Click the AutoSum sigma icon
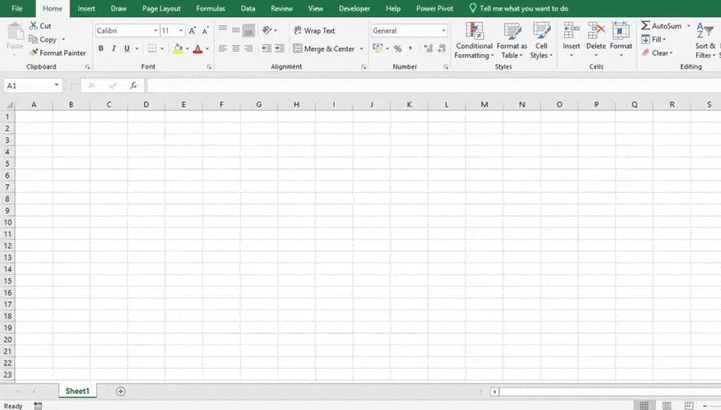Screen dimensions: 721x410 tap(646, 26)
